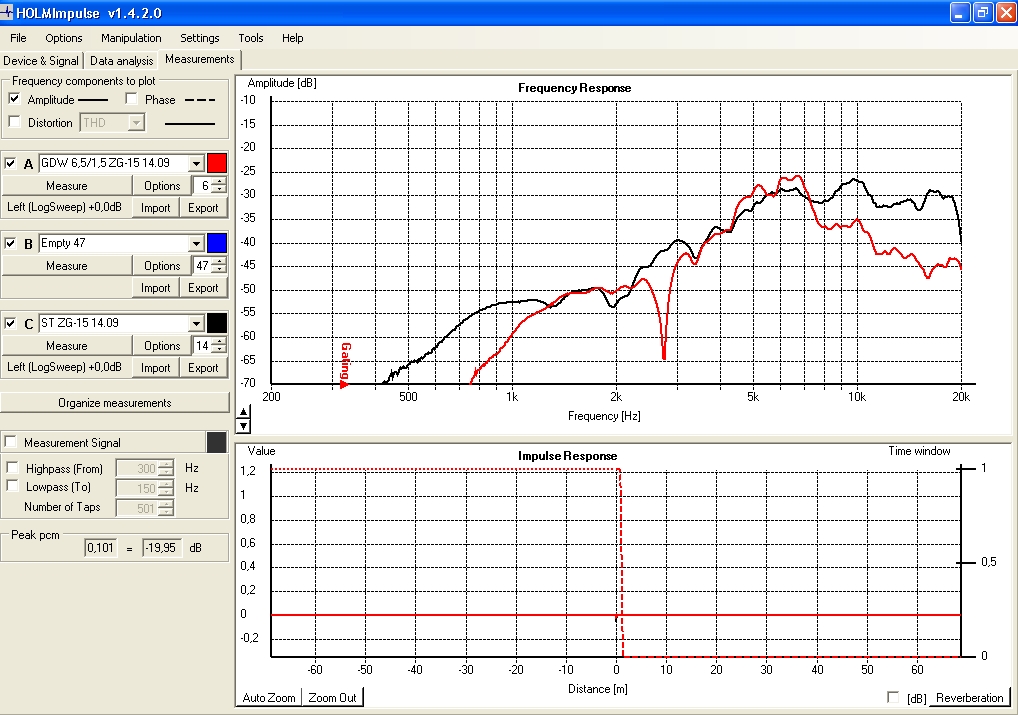This screenshot has height=715, width=1018.
Task: Click Measure for slot A
Action: (x=66, y=186)
